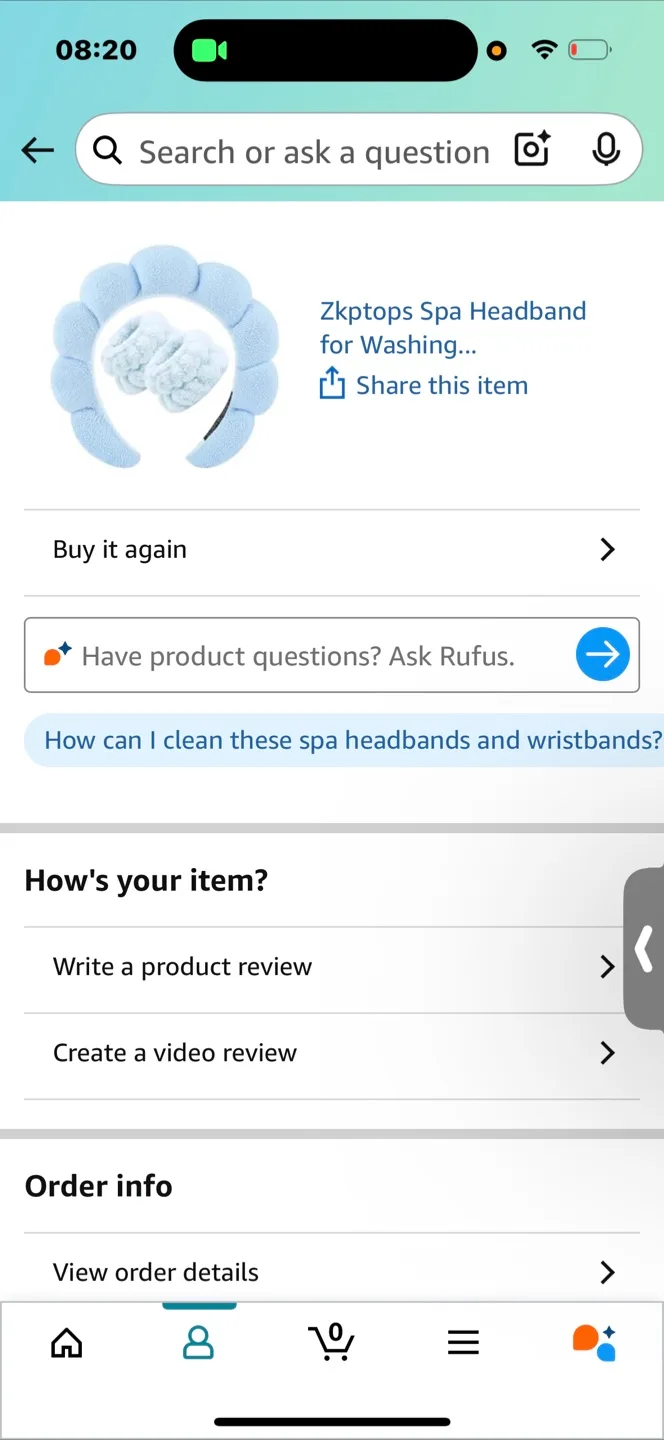Image resolution: width=664 pixels, height=1440 pixels.
Task: Select the account profile tab
Action: click(199, 1343)
